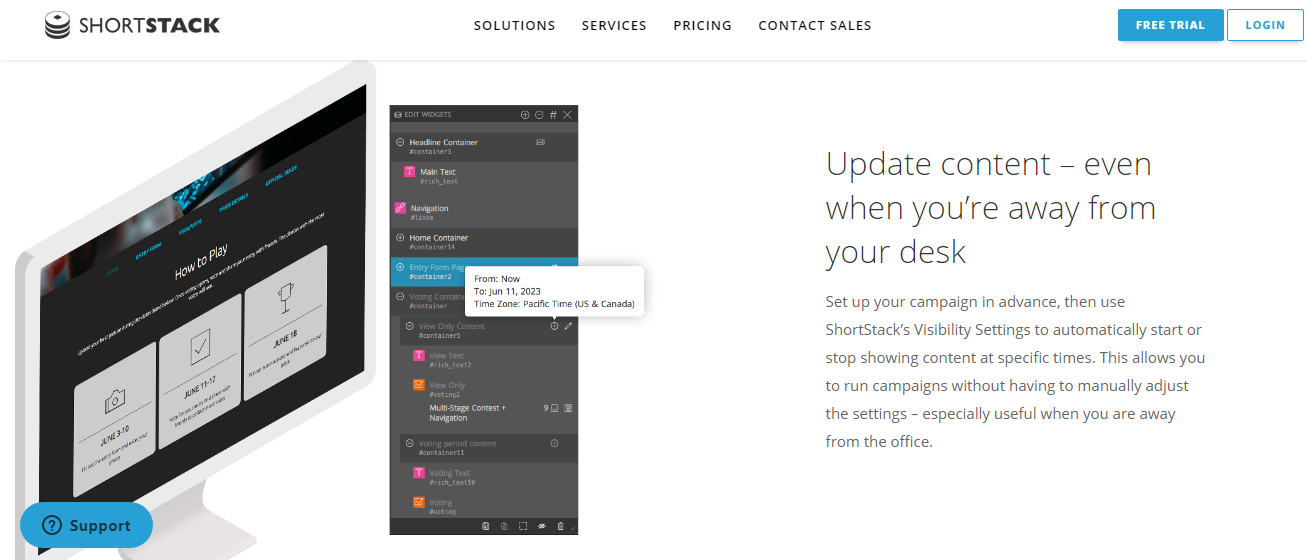Click the orange voting icon beside View Only
Image resolution: width=1307 pixels, height=560 pixels.
(x=419, y=385)
